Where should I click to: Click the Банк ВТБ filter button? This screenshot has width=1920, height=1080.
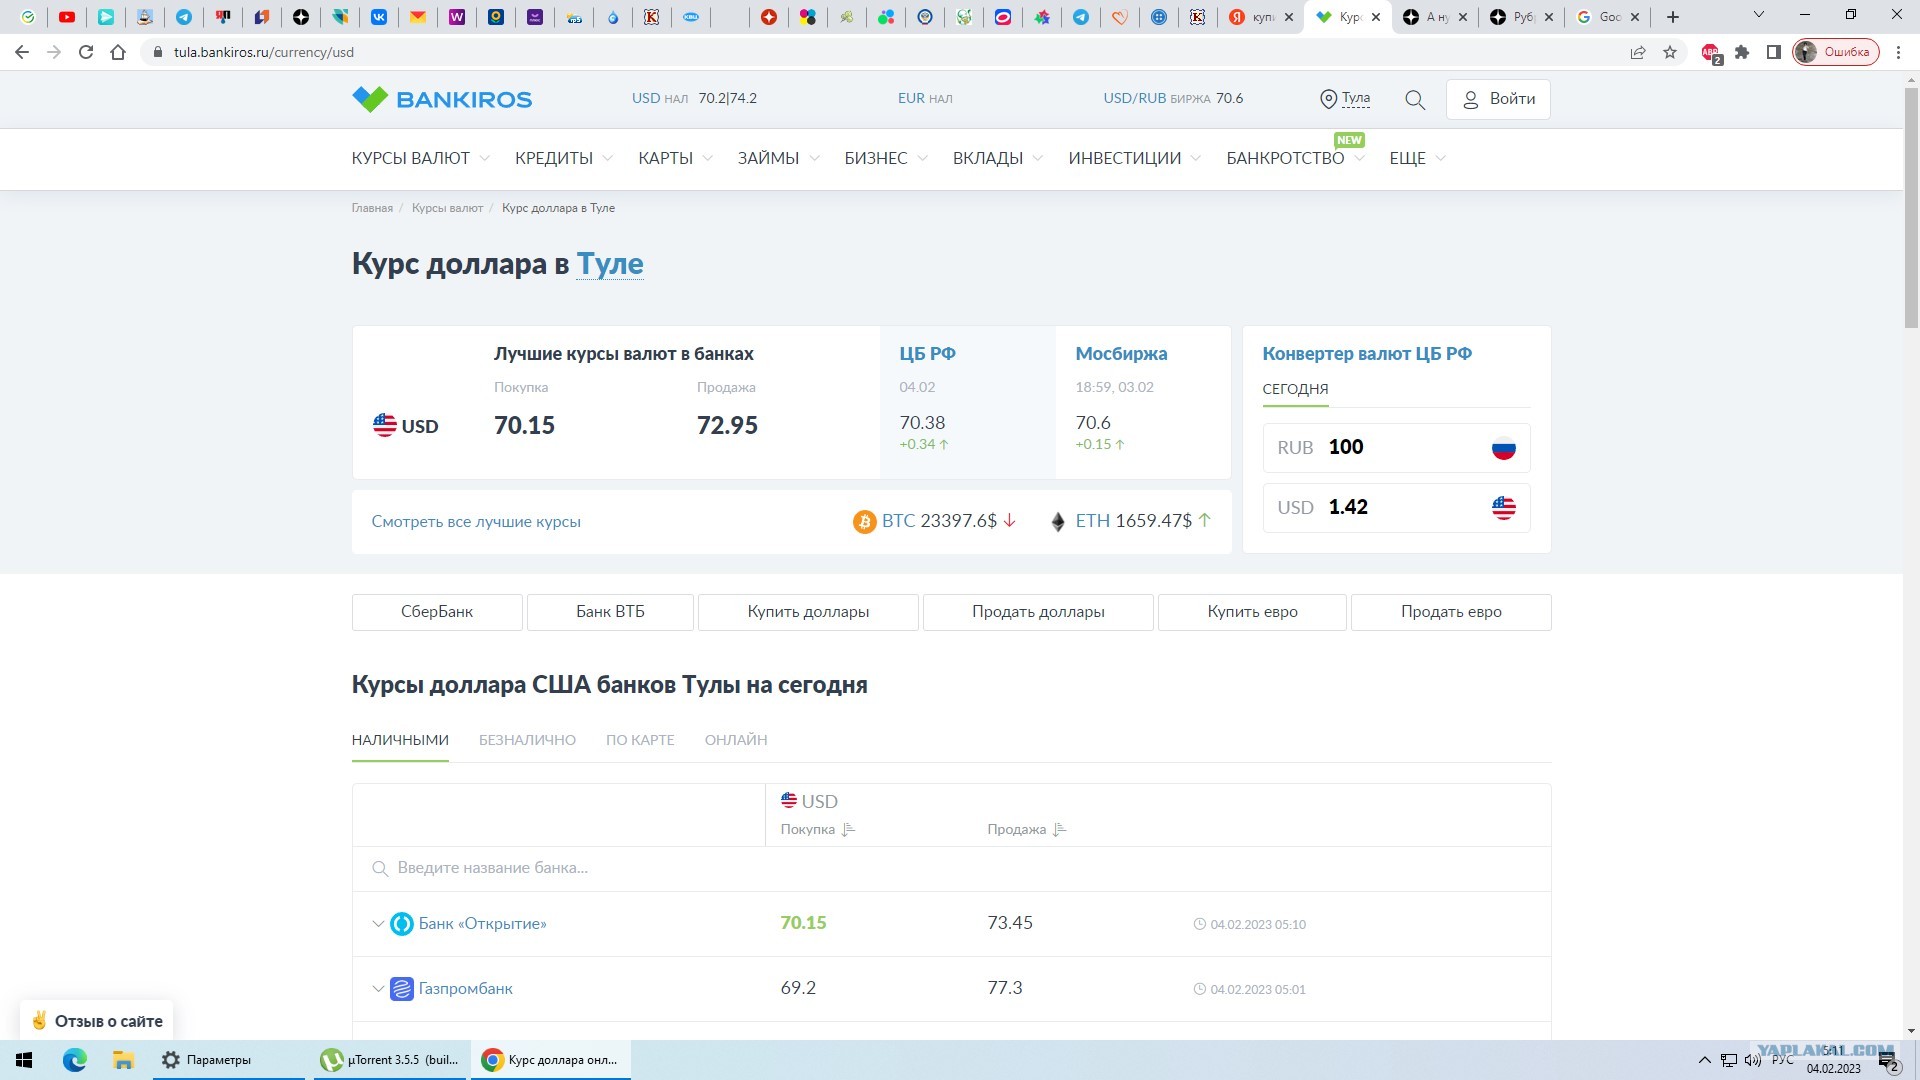pos(610,612)
